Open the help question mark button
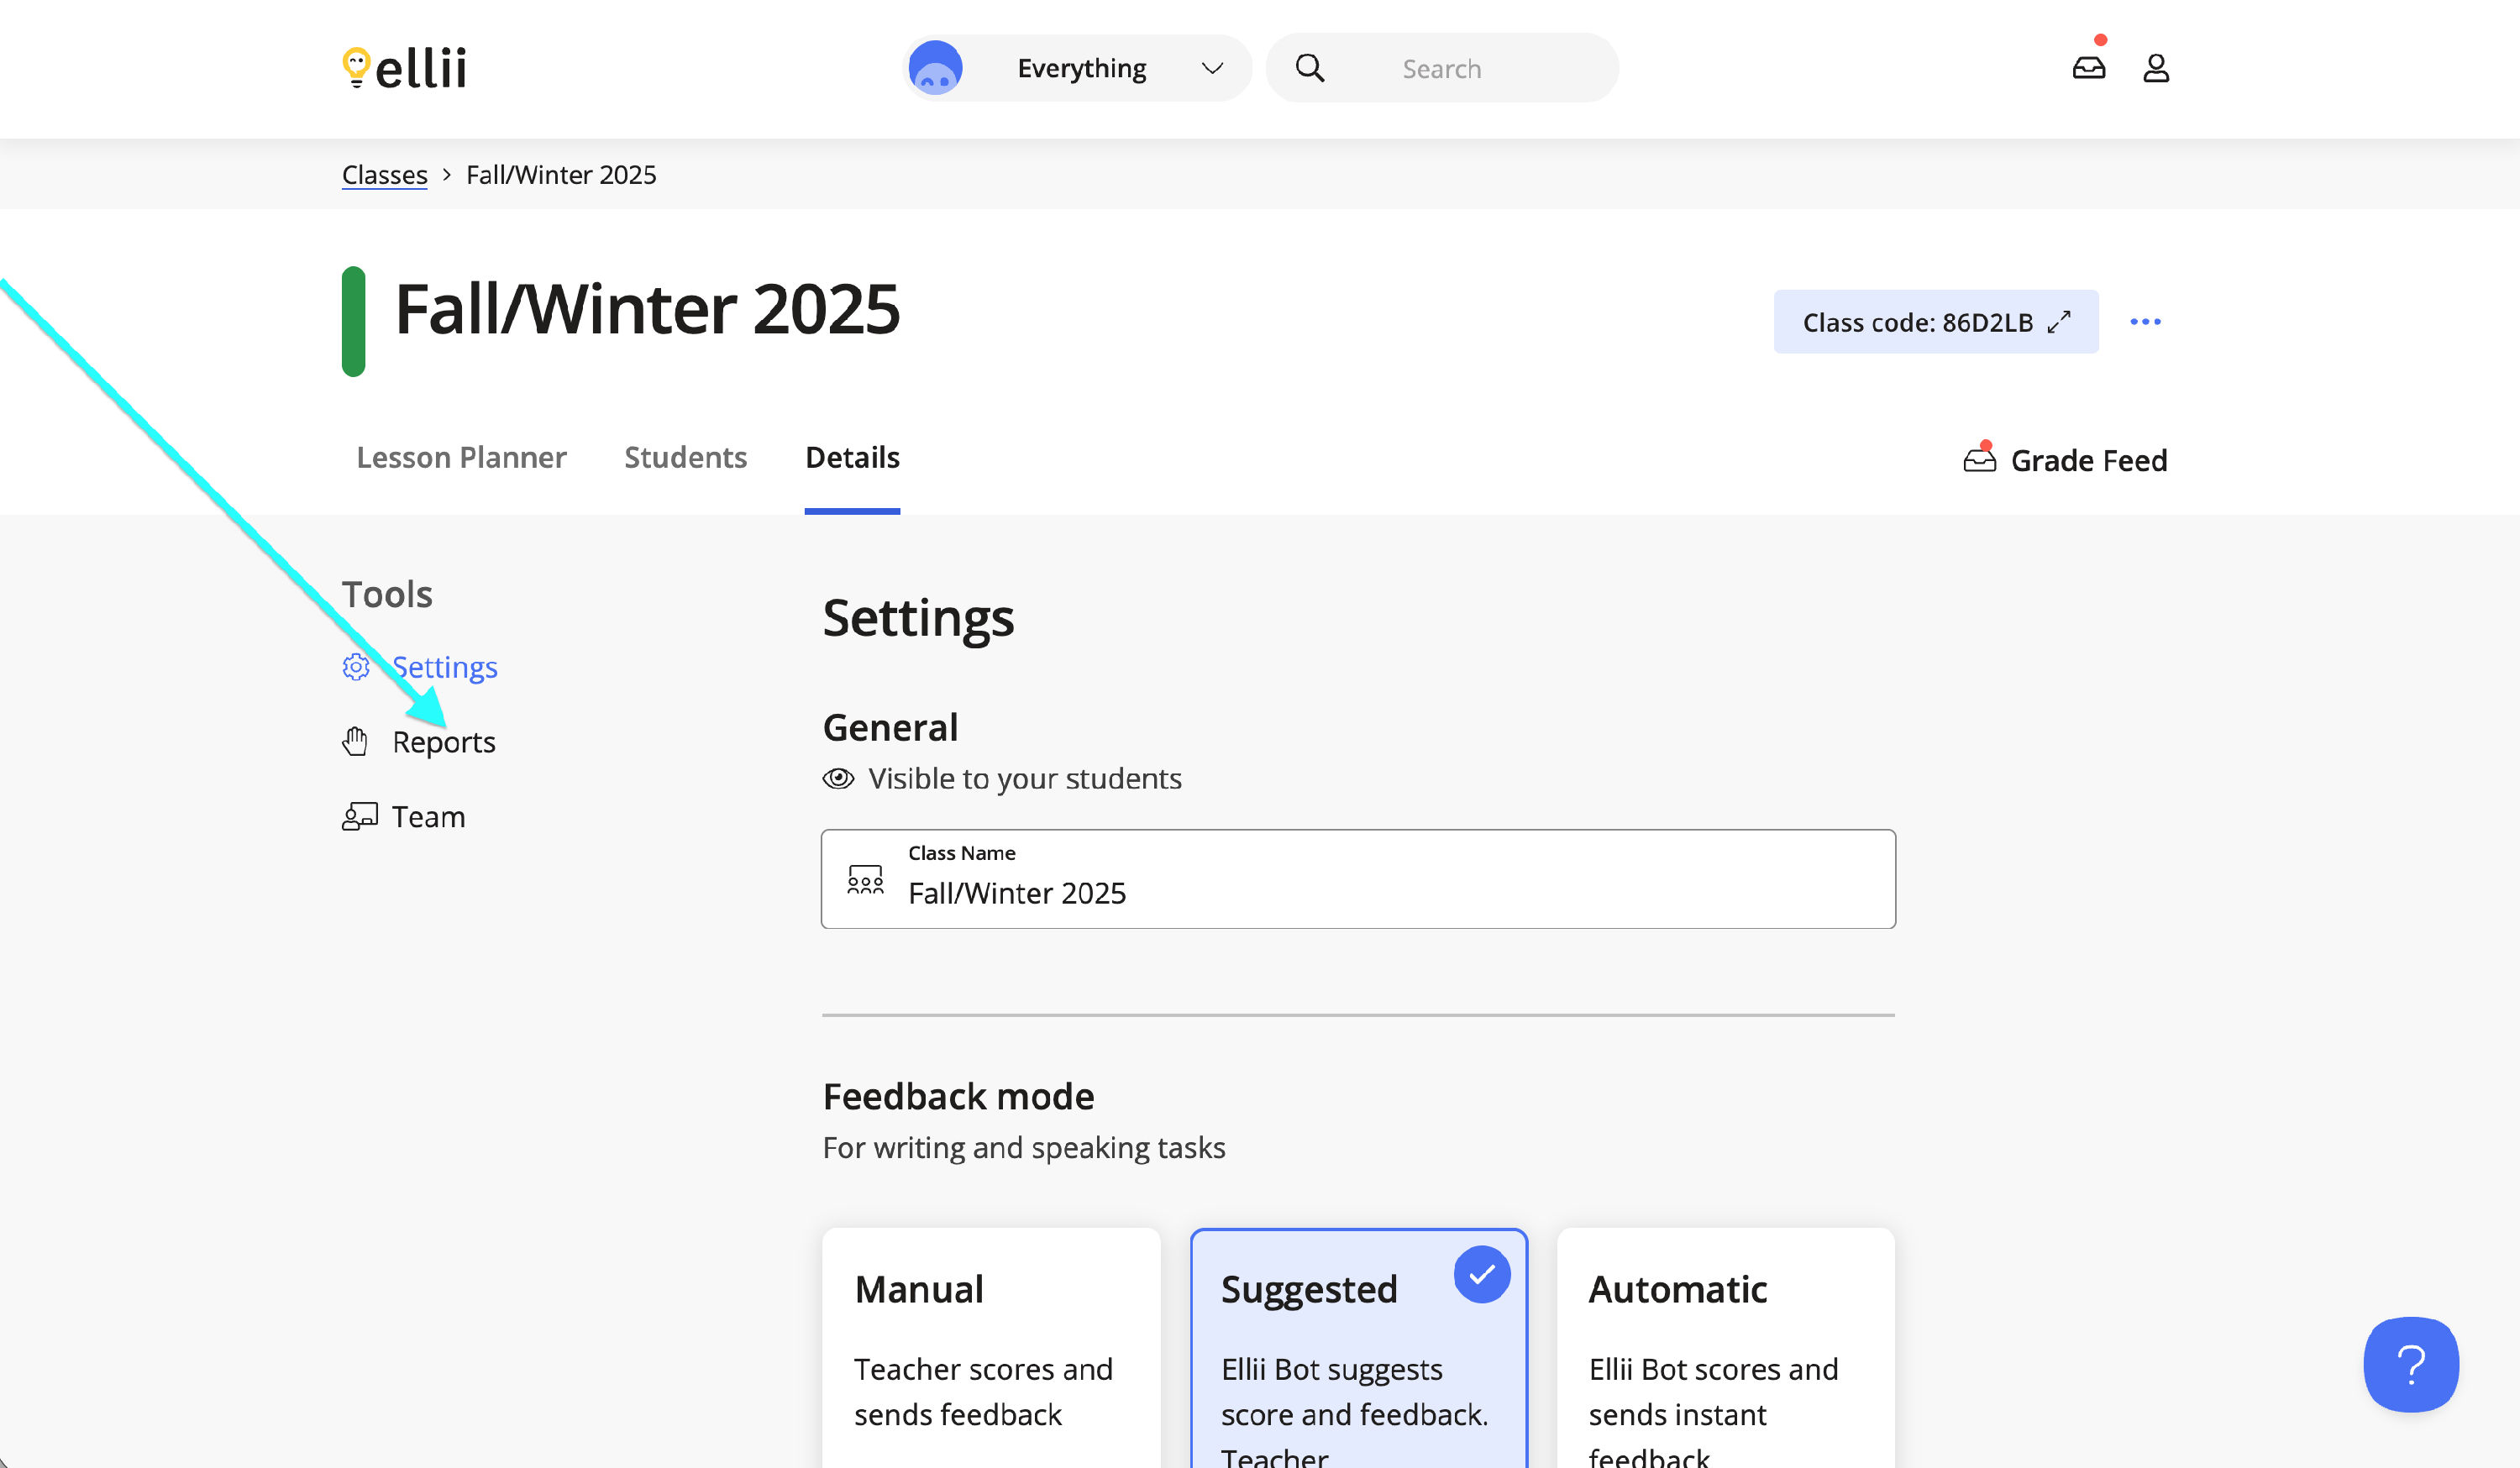The width and height of the screenshot is (2520, 1468). [x=2410, y=1364]
